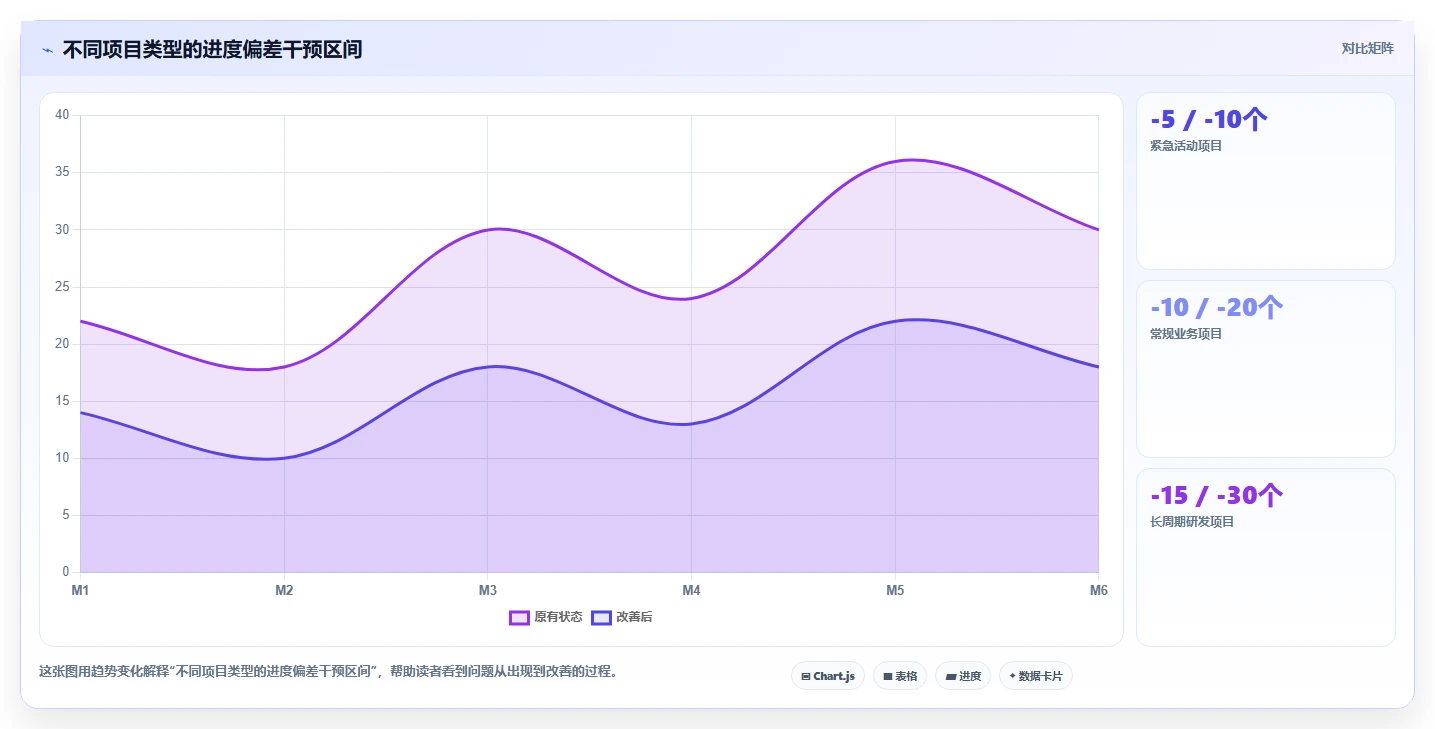Click the 15 y-axis label

[x=62, y=401]
